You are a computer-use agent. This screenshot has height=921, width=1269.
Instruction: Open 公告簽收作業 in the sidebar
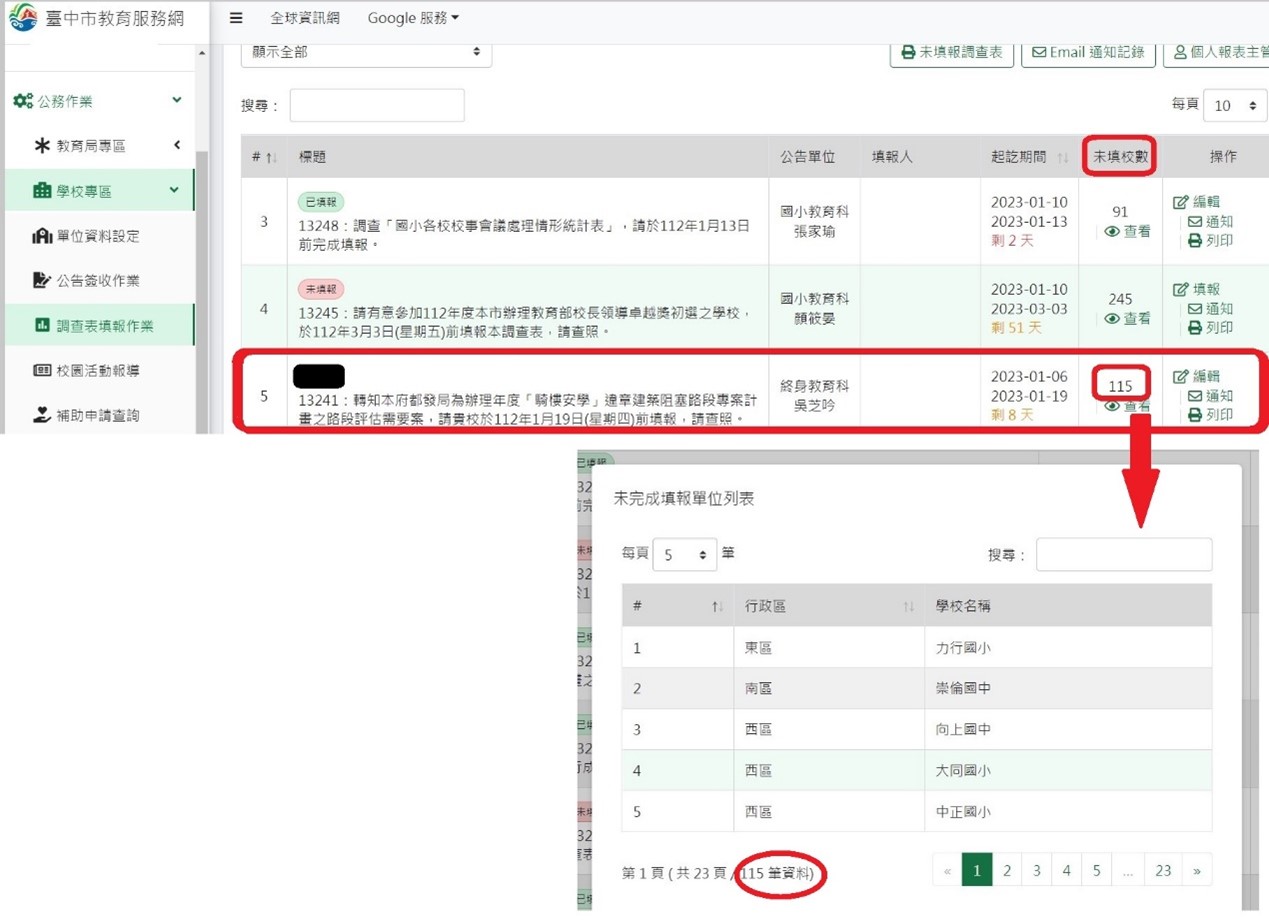(97, 281)
